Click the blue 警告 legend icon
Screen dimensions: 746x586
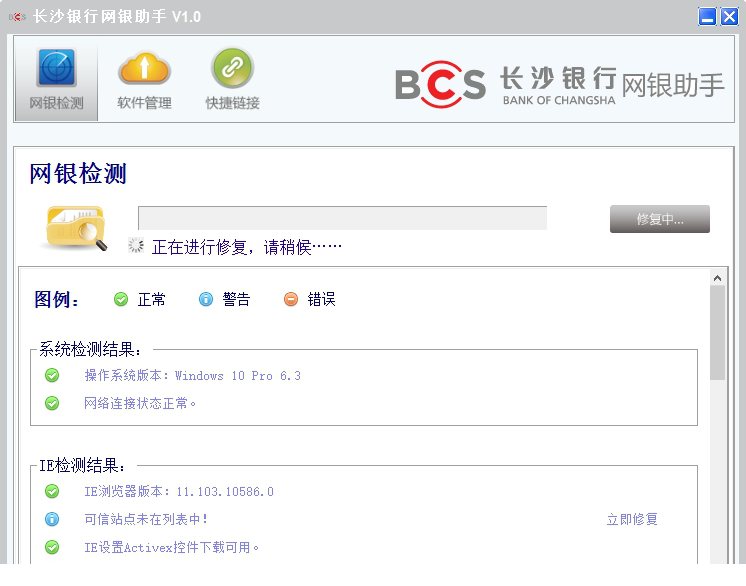(x=206, y=299)
